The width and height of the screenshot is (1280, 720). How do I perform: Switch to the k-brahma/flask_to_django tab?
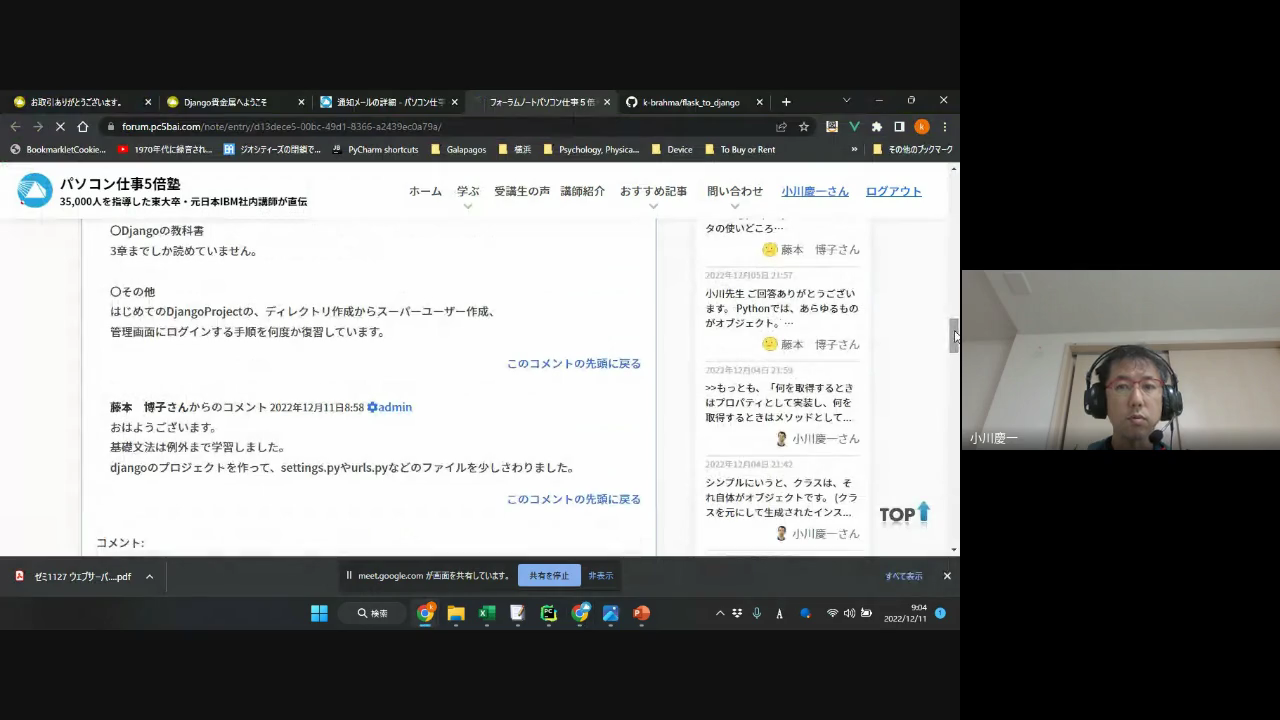coord(690,102)
